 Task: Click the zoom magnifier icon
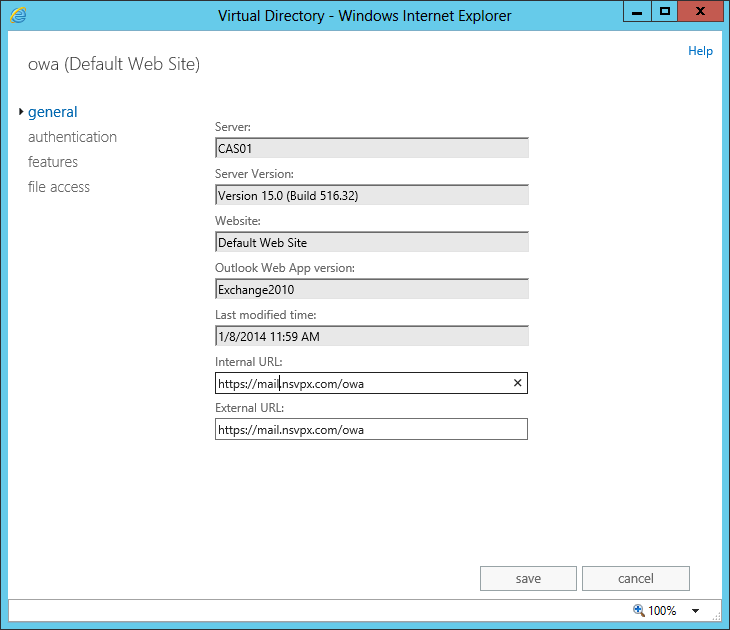point(639,610)
